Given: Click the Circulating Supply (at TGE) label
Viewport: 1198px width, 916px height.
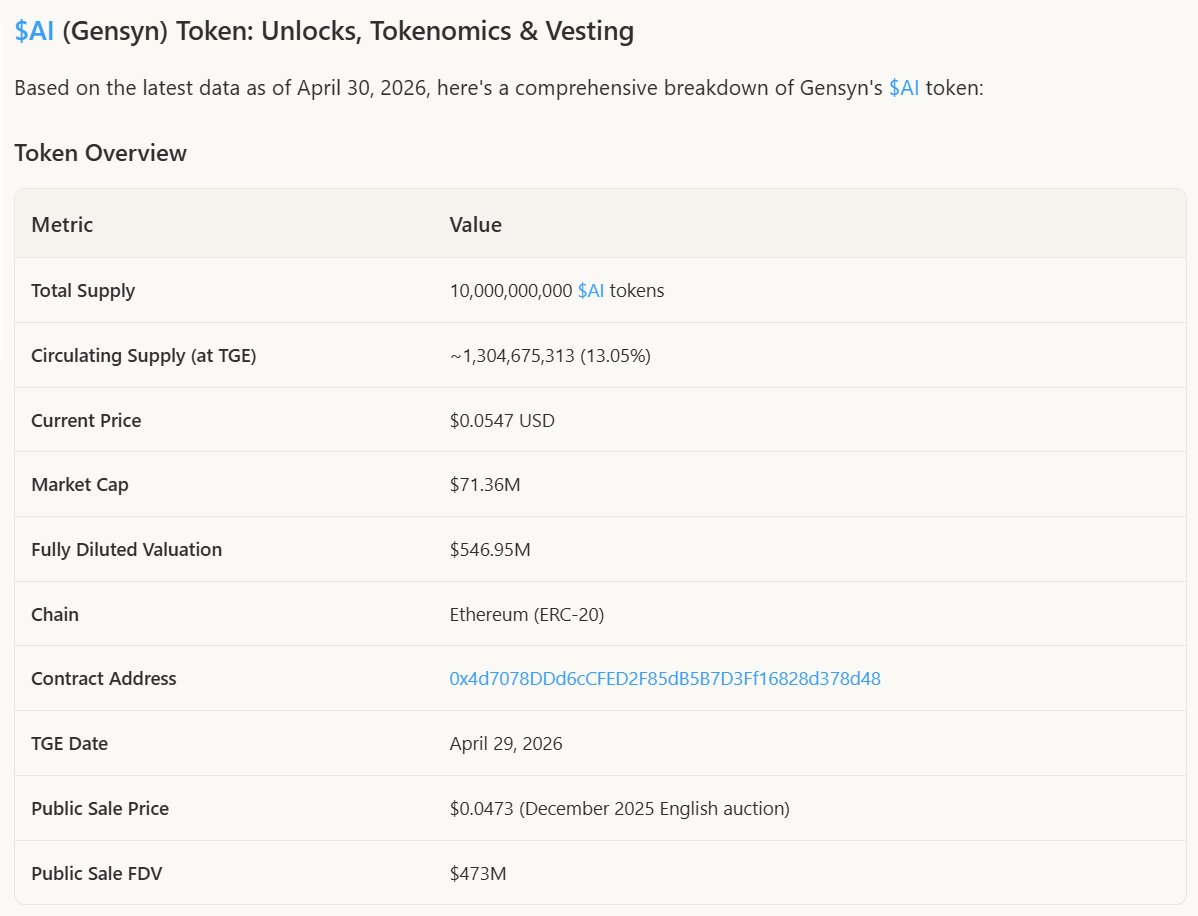Looking at the screenshot, I should [x=144, y=355].
